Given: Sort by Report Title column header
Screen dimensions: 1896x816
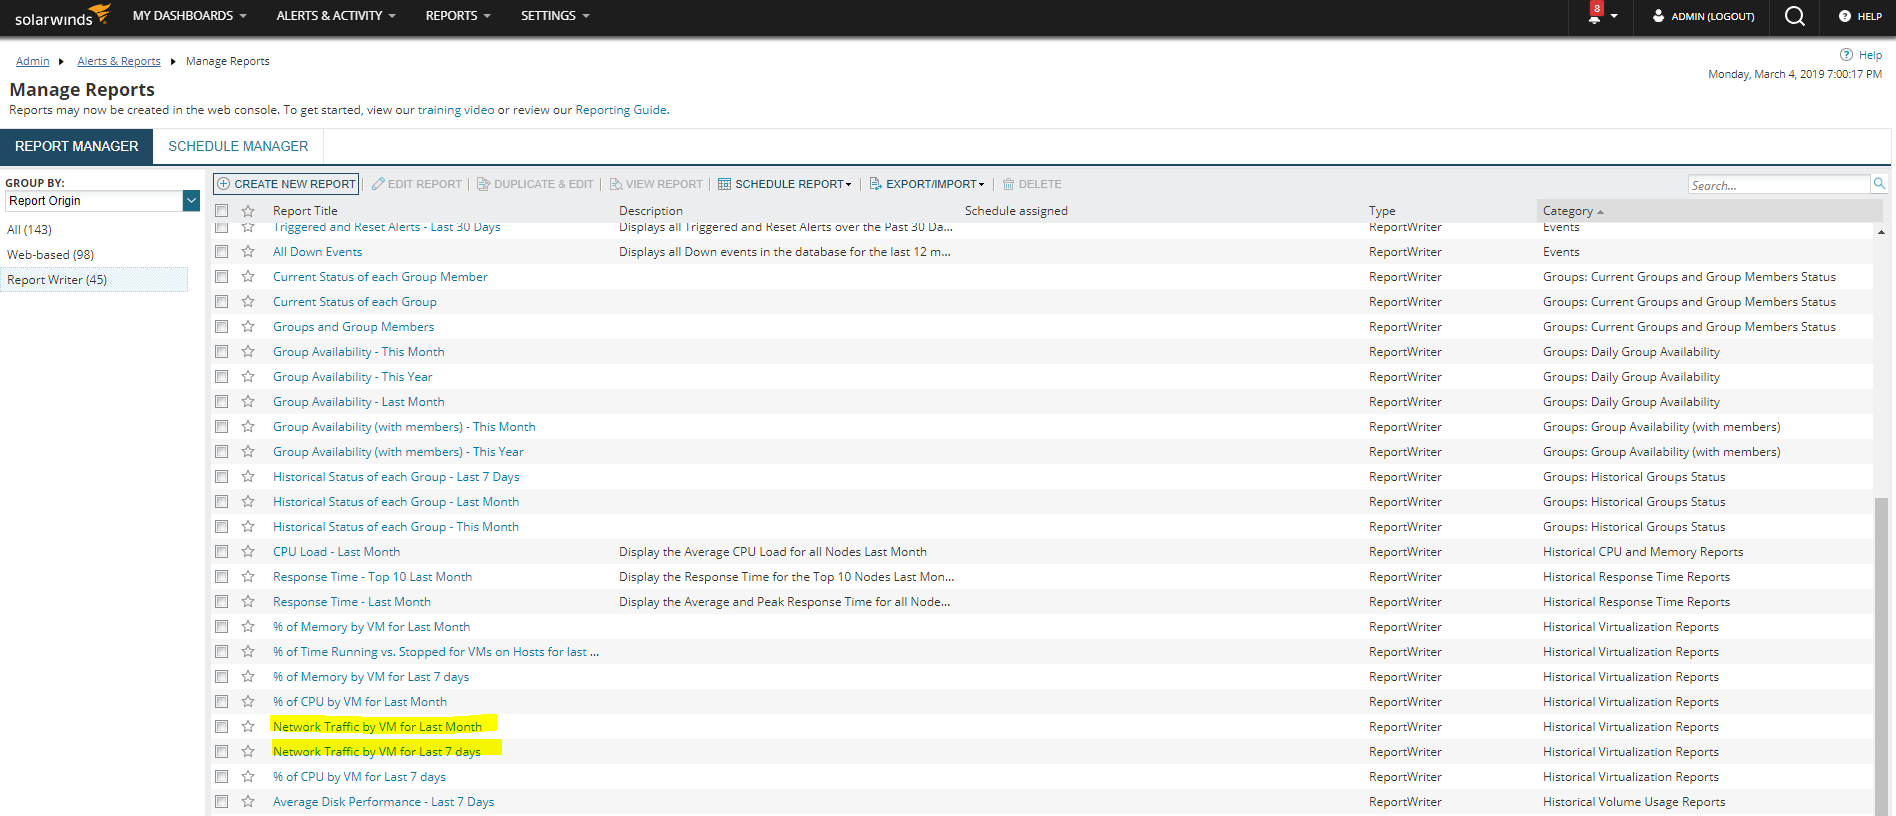Looking at the screenshot, I should (x=305, y=211).
